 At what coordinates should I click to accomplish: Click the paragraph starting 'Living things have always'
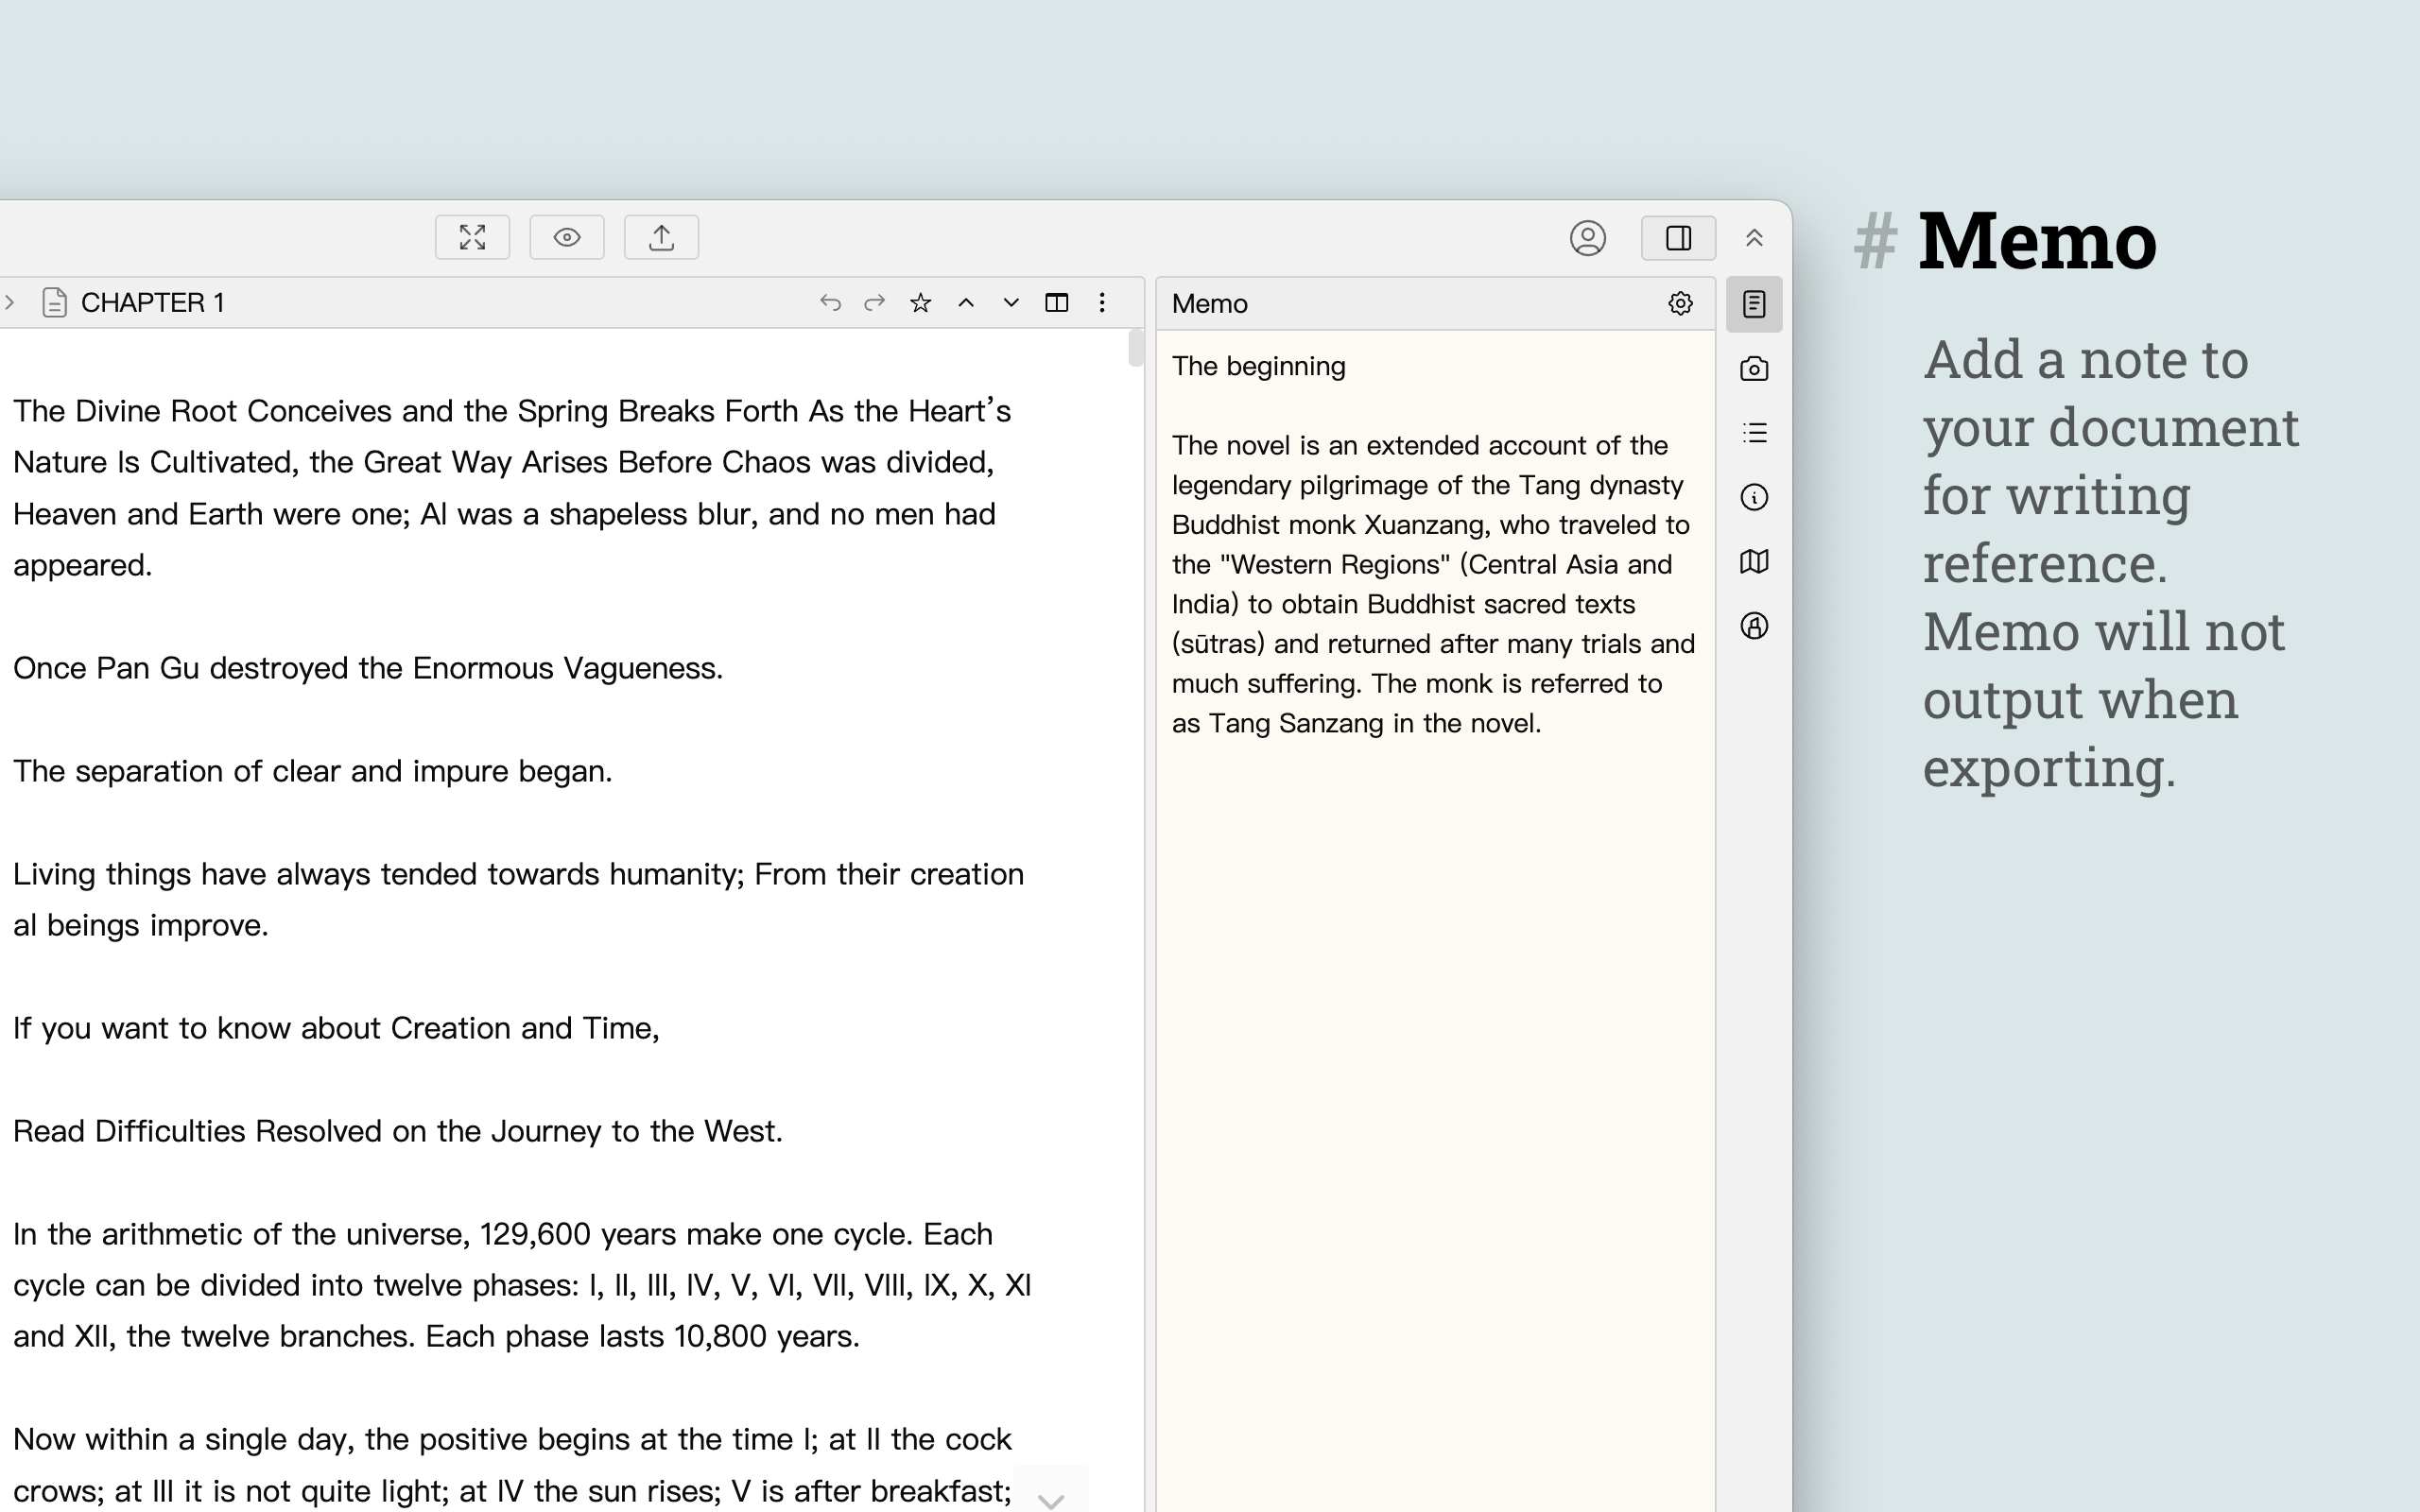pyautogui.click(x=518, y=899)
